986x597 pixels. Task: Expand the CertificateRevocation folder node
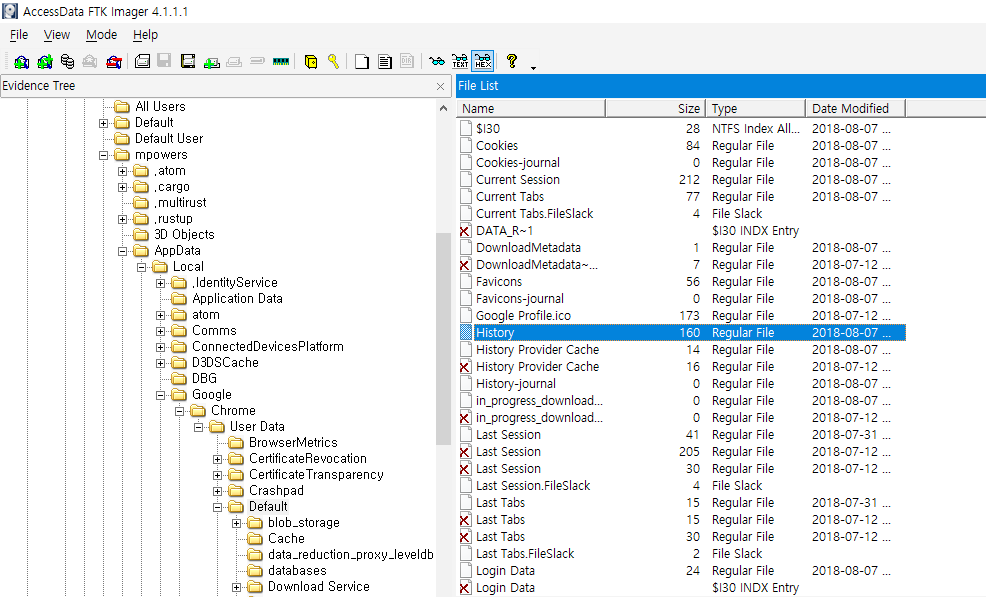click(218, 459)
